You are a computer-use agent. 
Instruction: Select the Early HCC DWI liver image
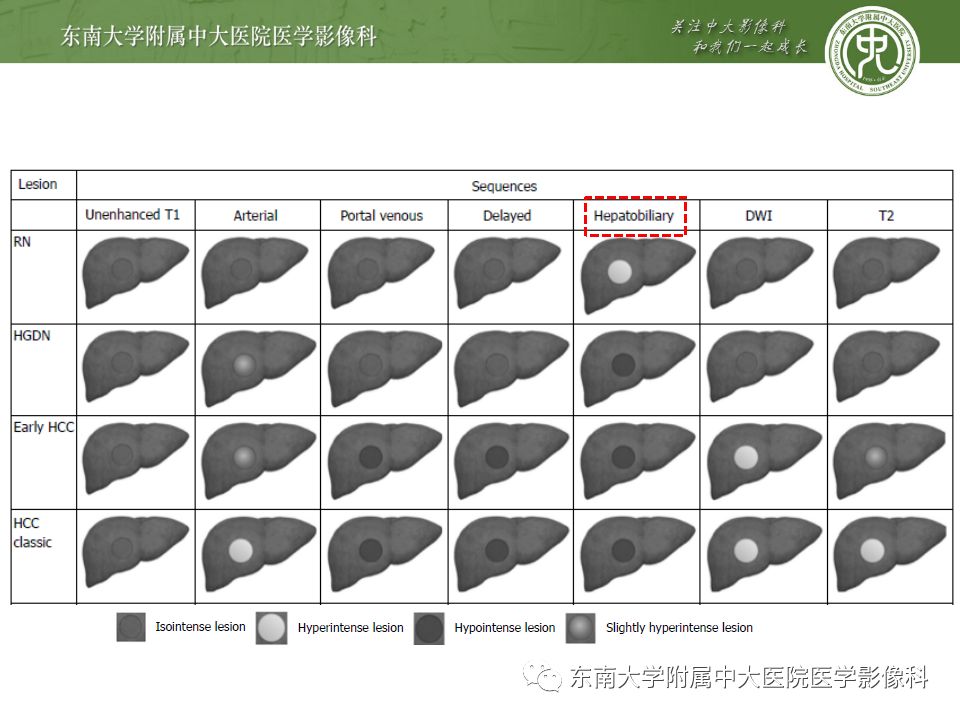[764, 461]
